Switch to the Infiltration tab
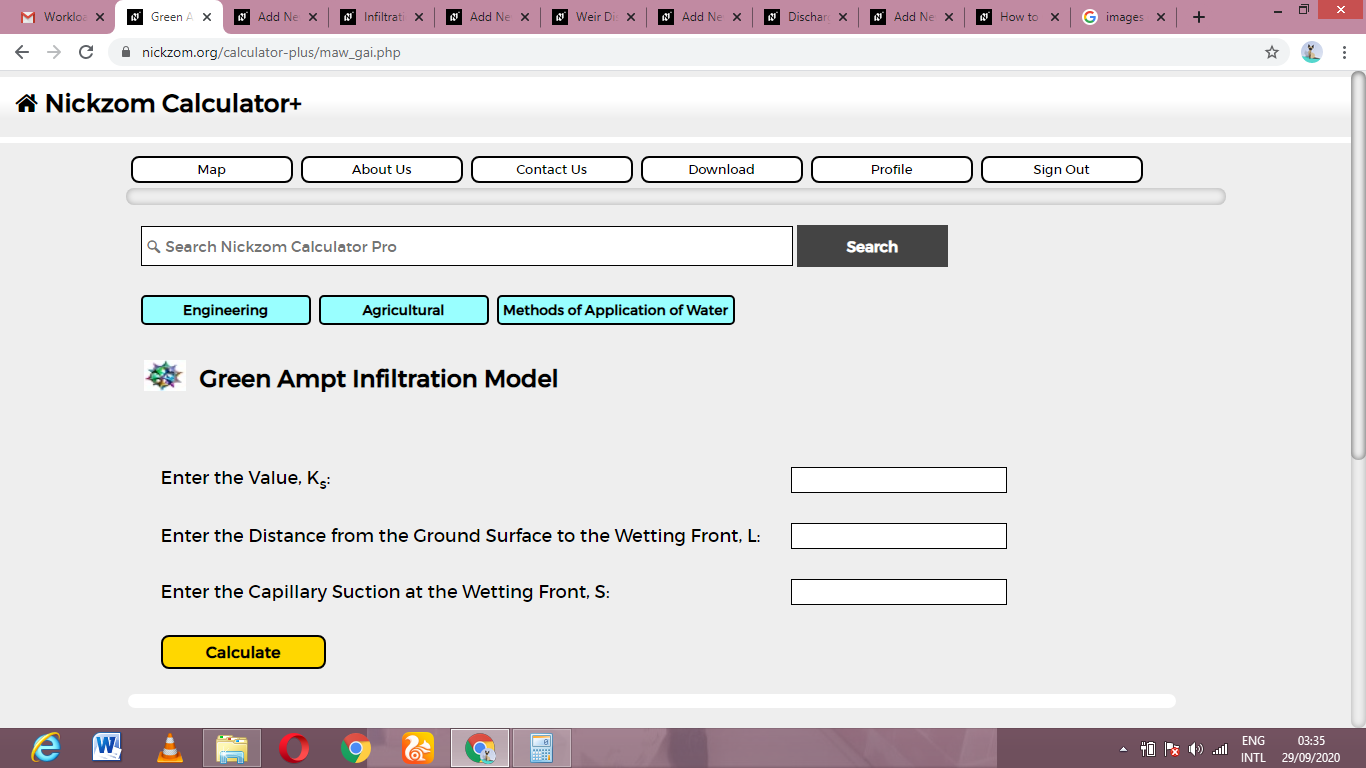This screenshot has width=1366, height=768. 384,17
